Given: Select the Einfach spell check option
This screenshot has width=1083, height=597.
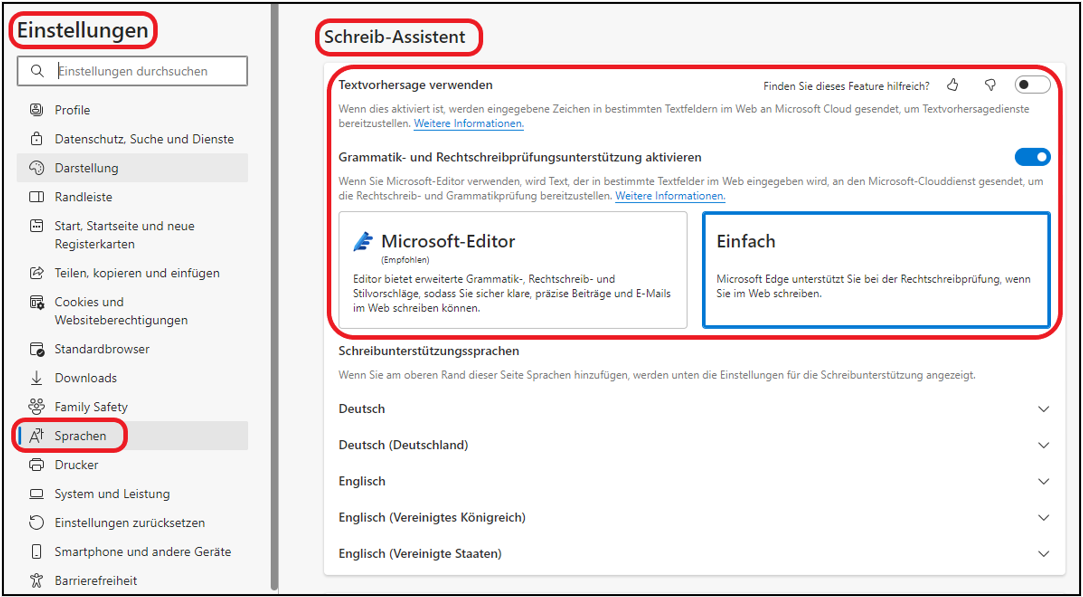Looking at the screenshot, I should point(876,270).
